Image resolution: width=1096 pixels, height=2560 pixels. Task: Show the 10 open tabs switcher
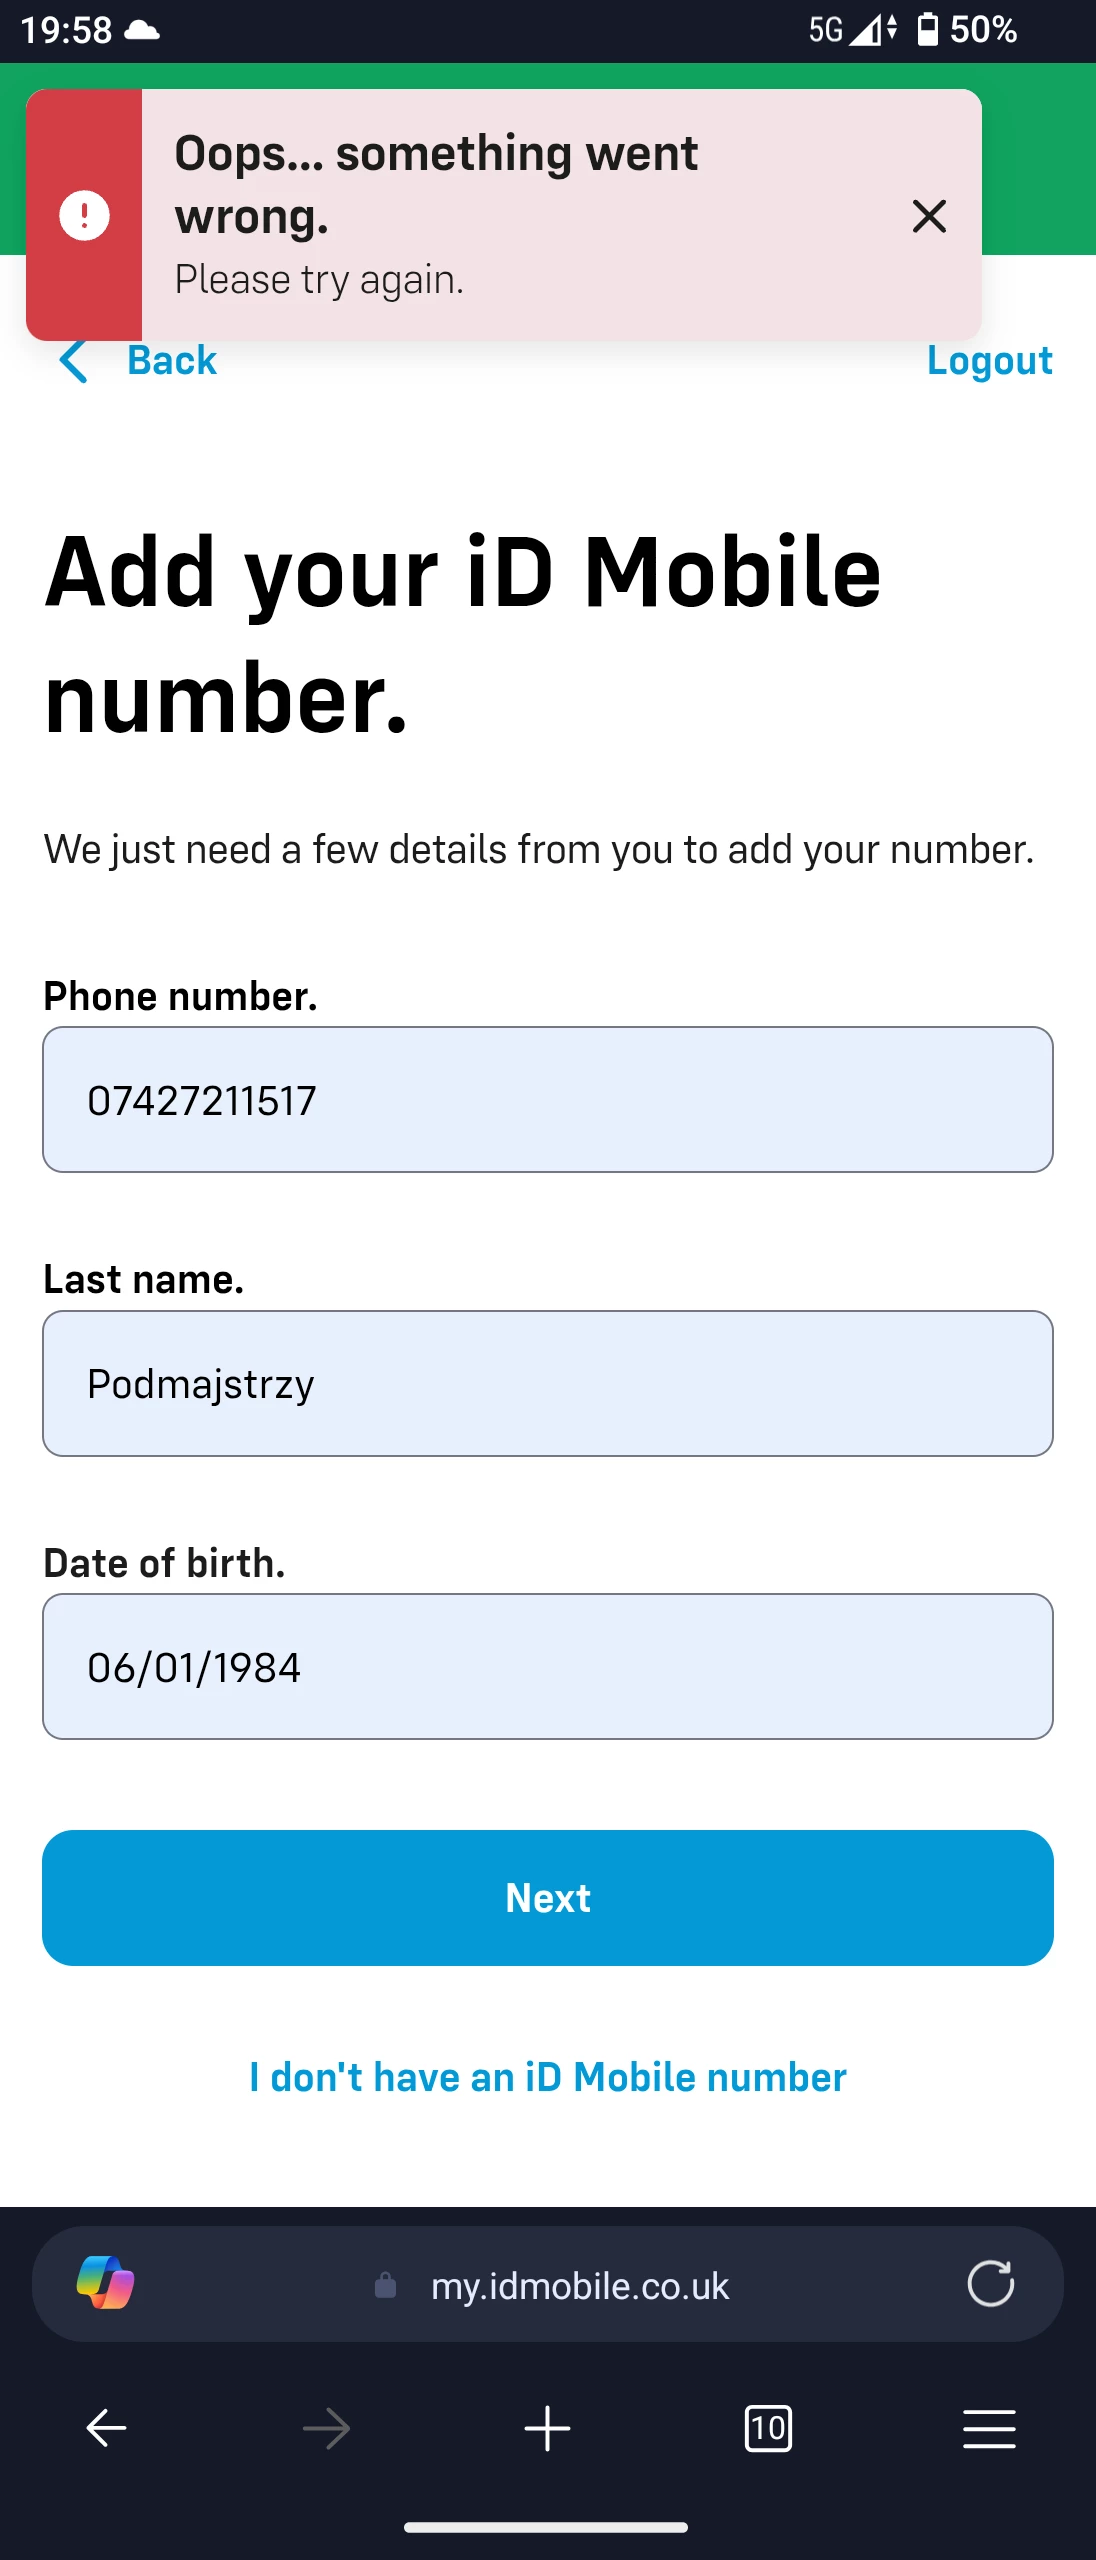768,2428
